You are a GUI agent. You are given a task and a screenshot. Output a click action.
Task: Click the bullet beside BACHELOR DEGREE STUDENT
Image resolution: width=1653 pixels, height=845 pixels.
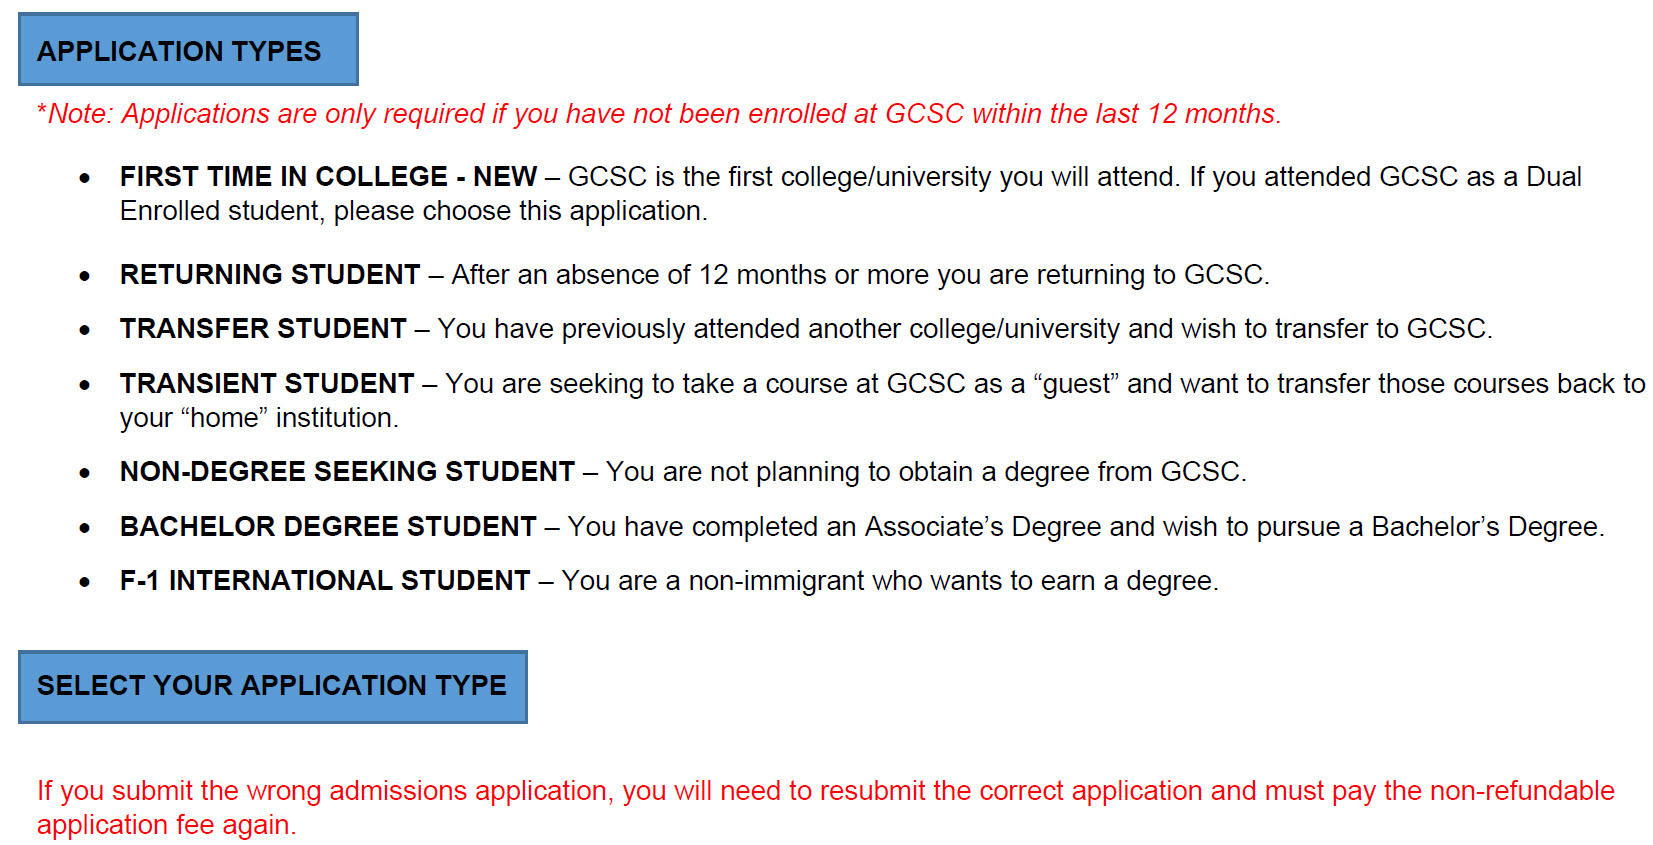pos(85,528)
